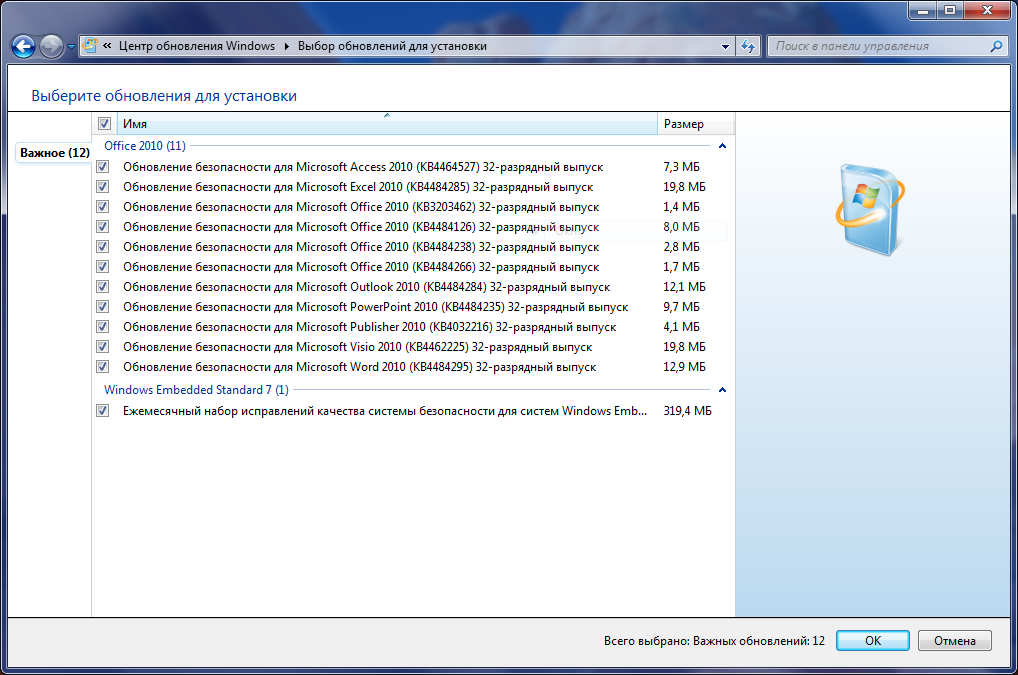Click the Windows Update breadcrumb

[x=197, y=46]
